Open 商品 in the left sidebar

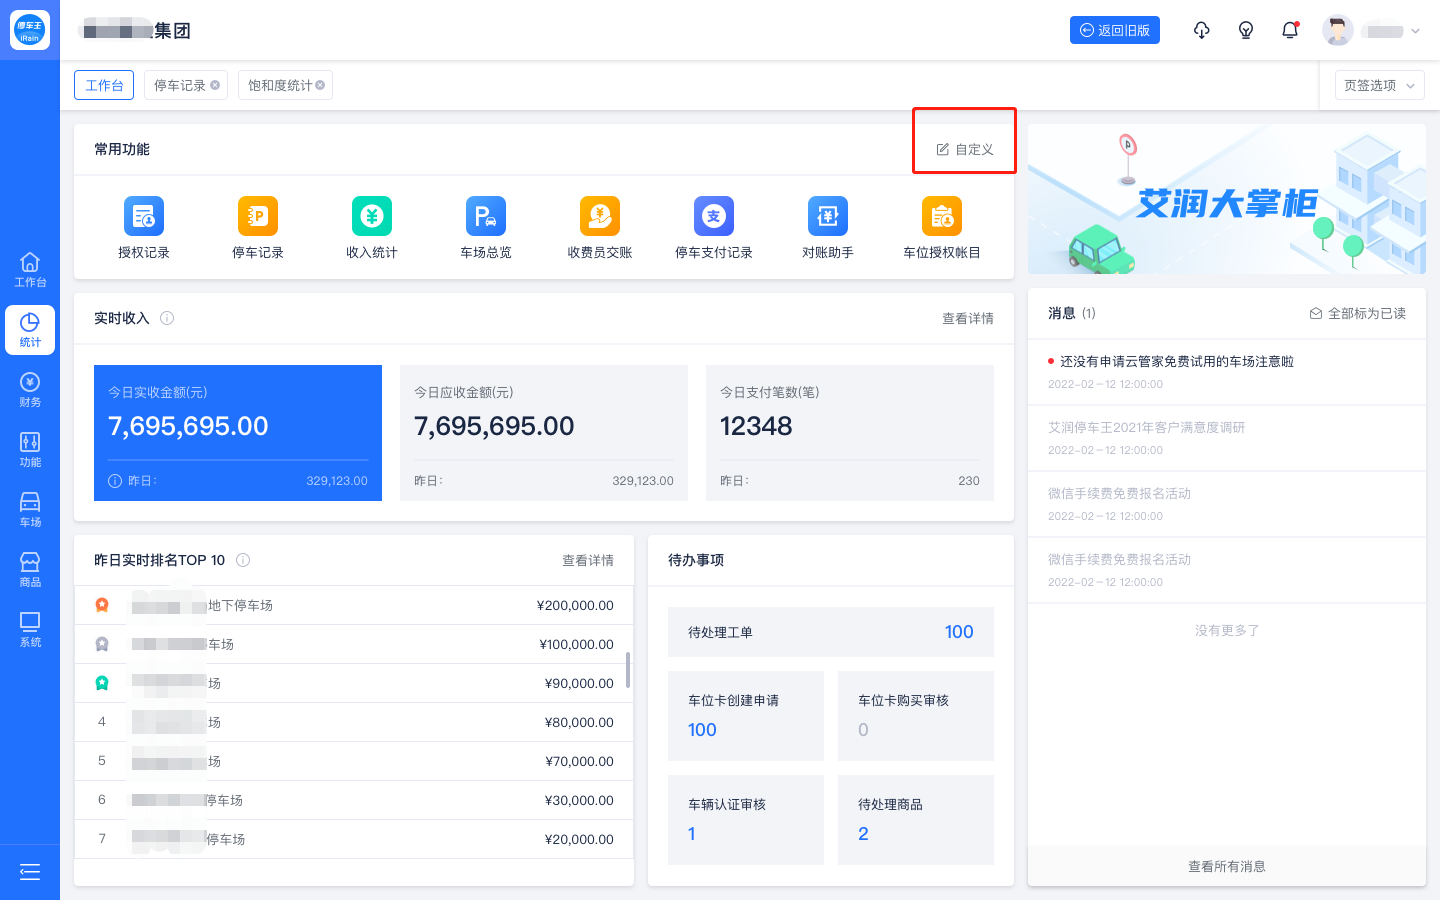click(x=30, y=570)
